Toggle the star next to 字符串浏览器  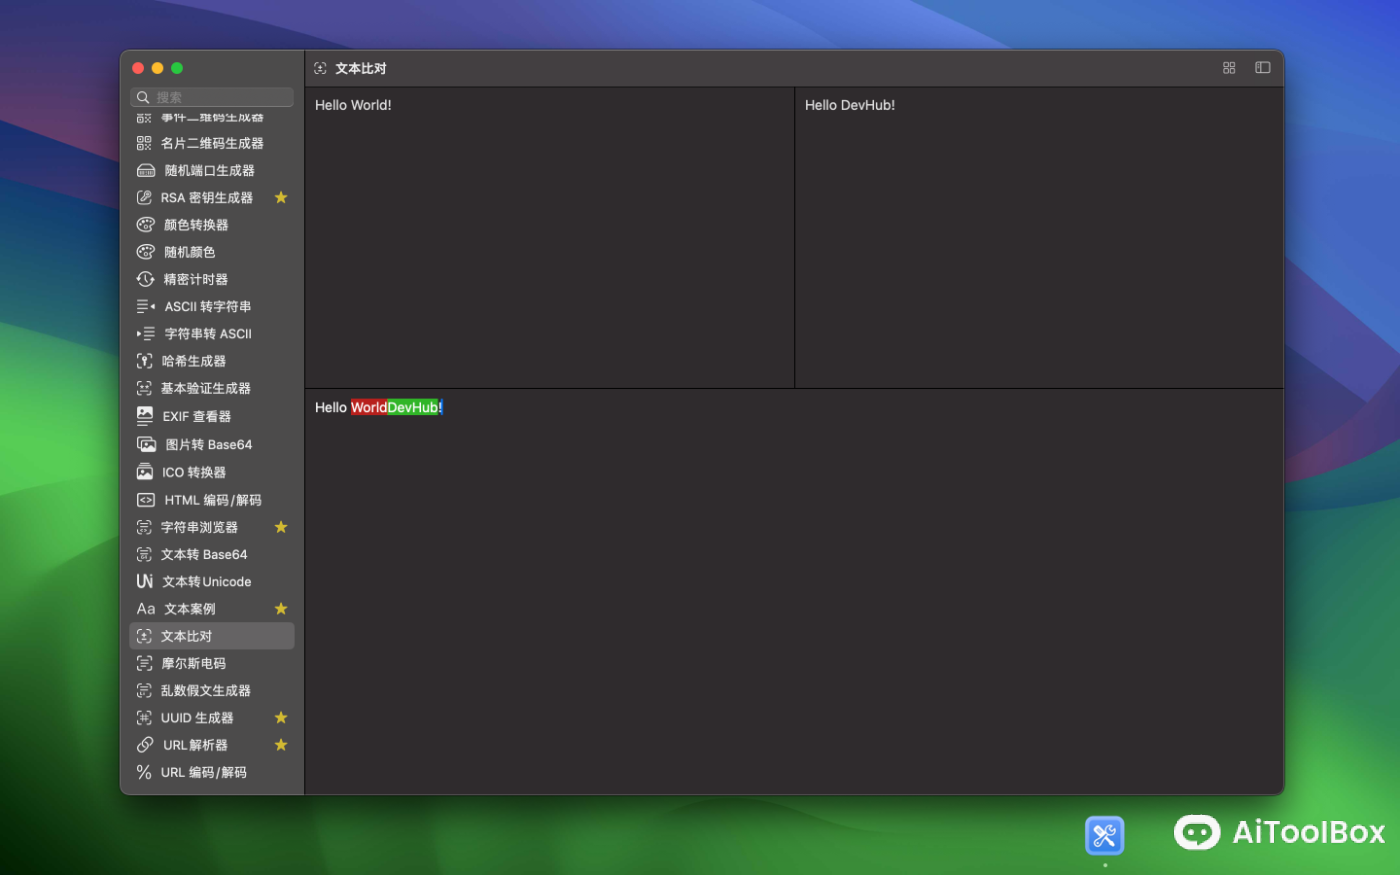coord(281,527)
